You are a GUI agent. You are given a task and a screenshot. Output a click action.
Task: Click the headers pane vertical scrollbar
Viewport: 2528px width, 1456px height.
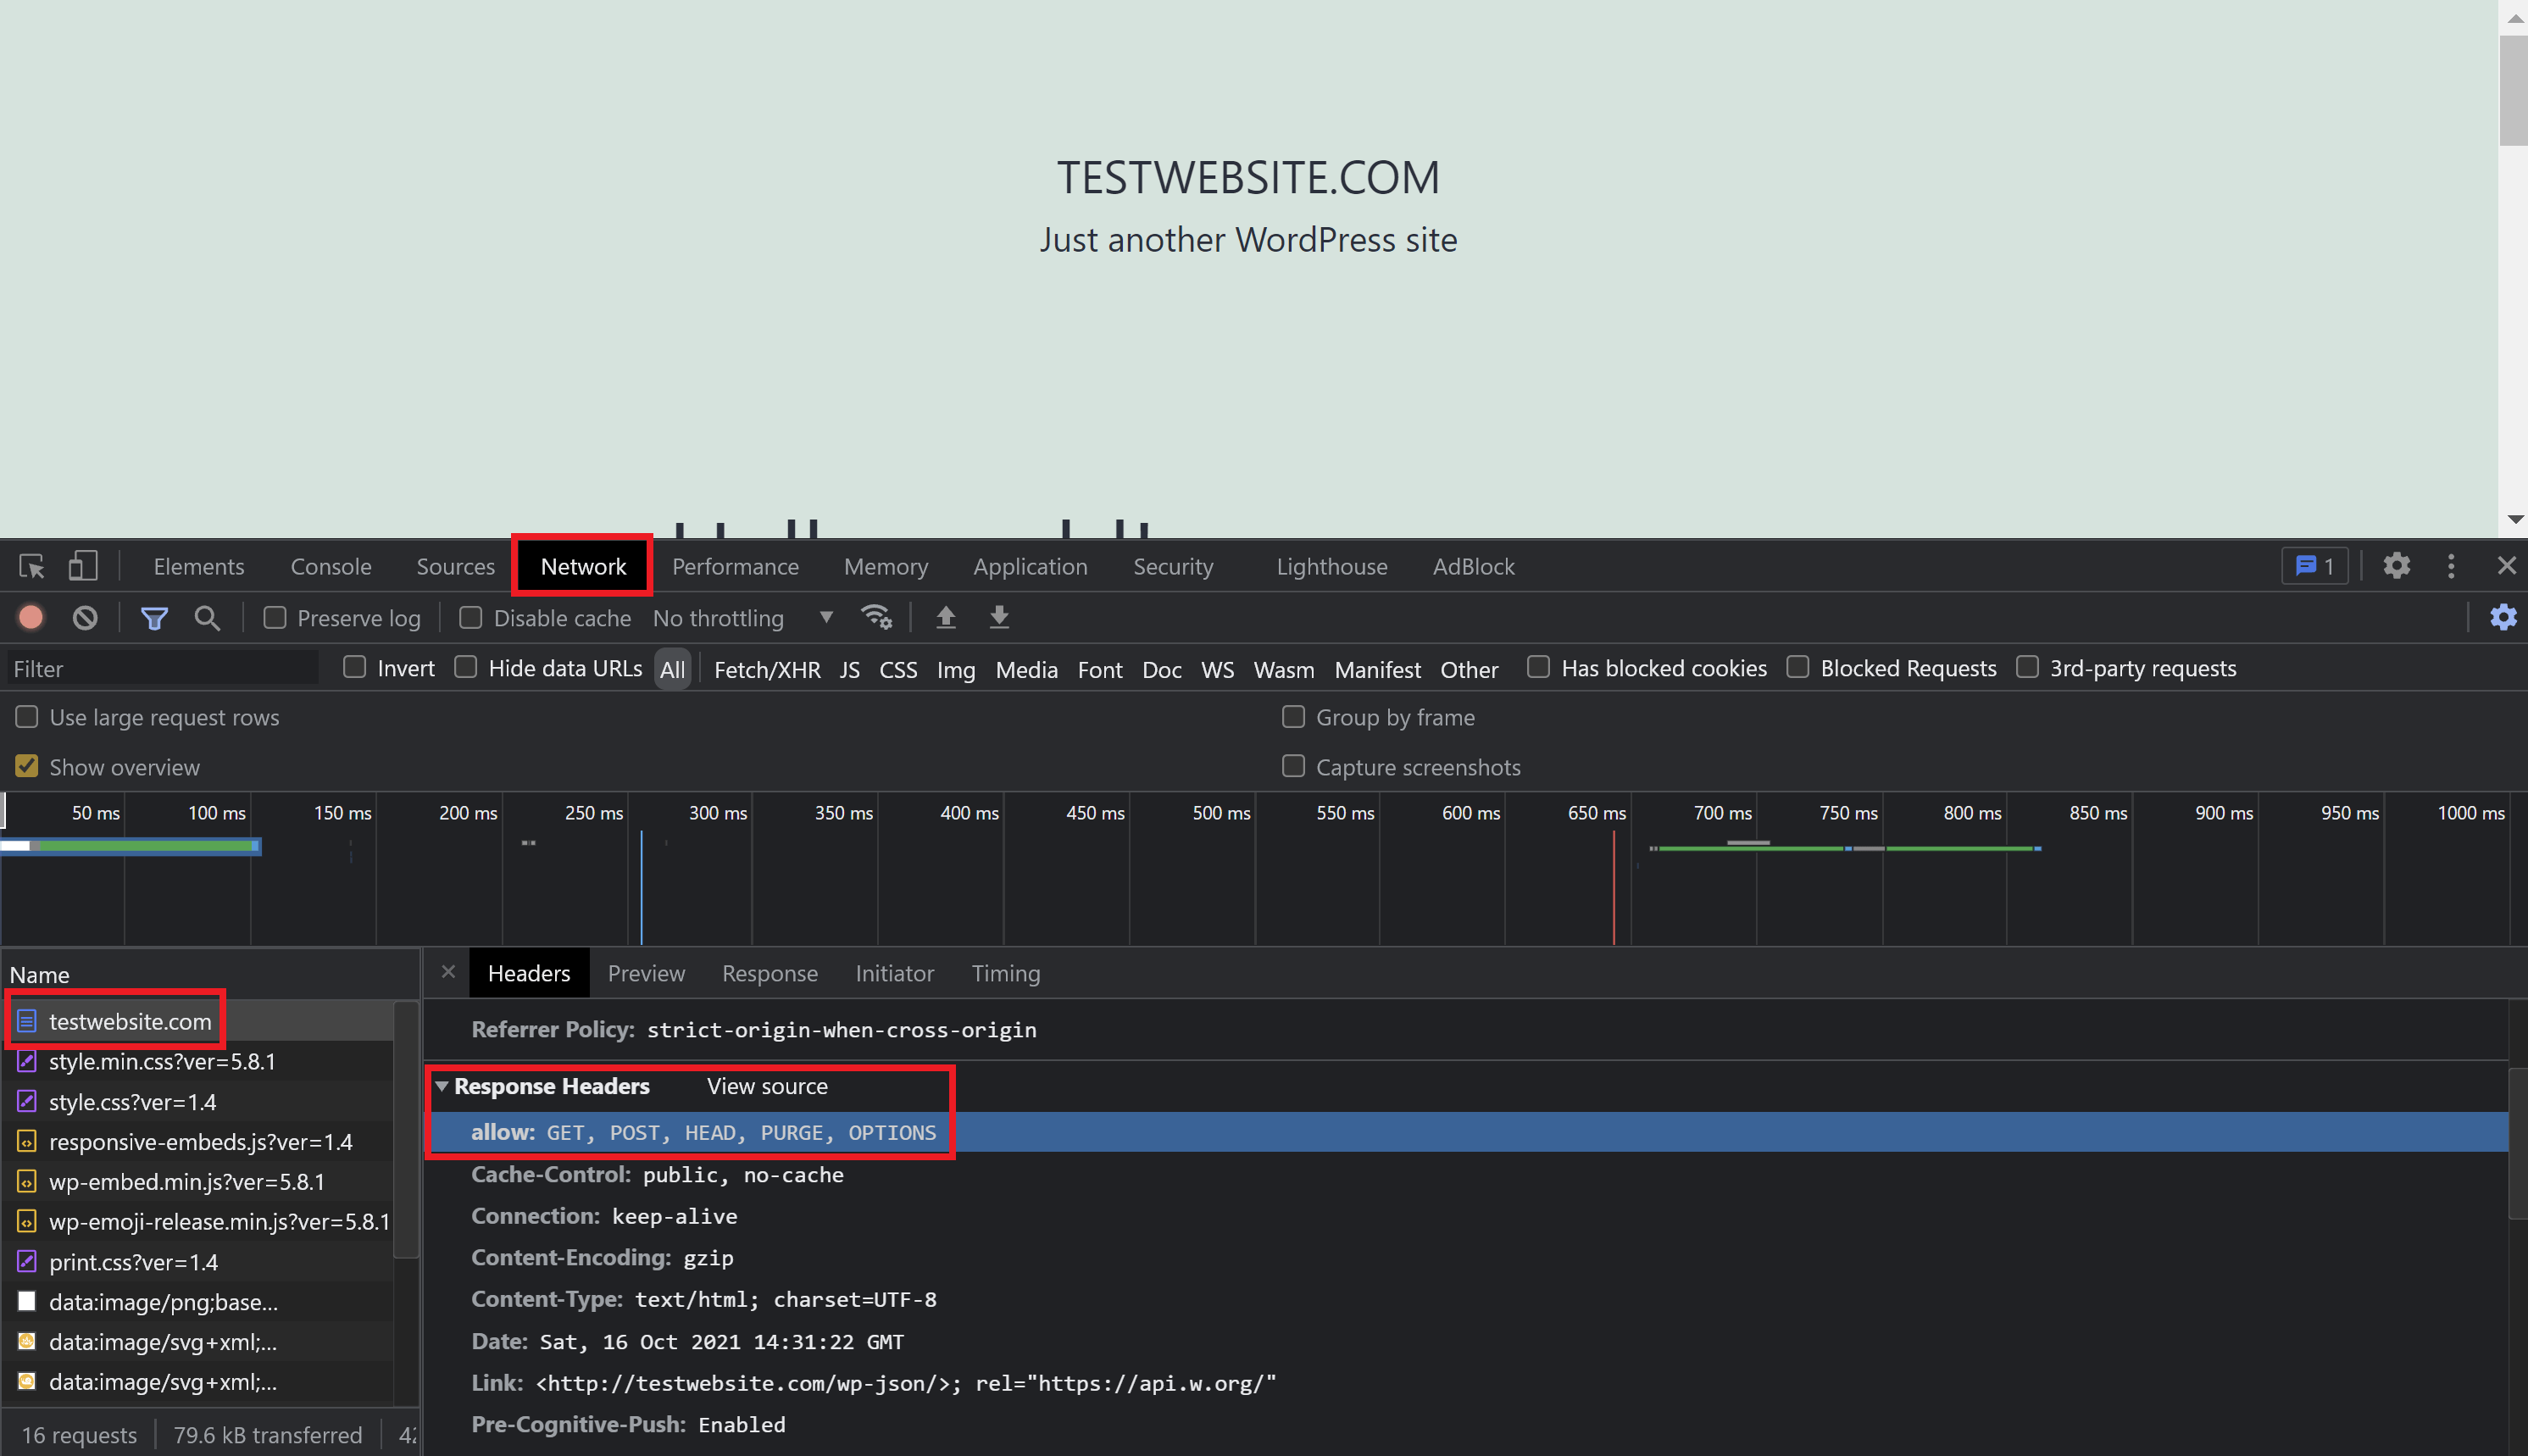click(2518, 1144)
